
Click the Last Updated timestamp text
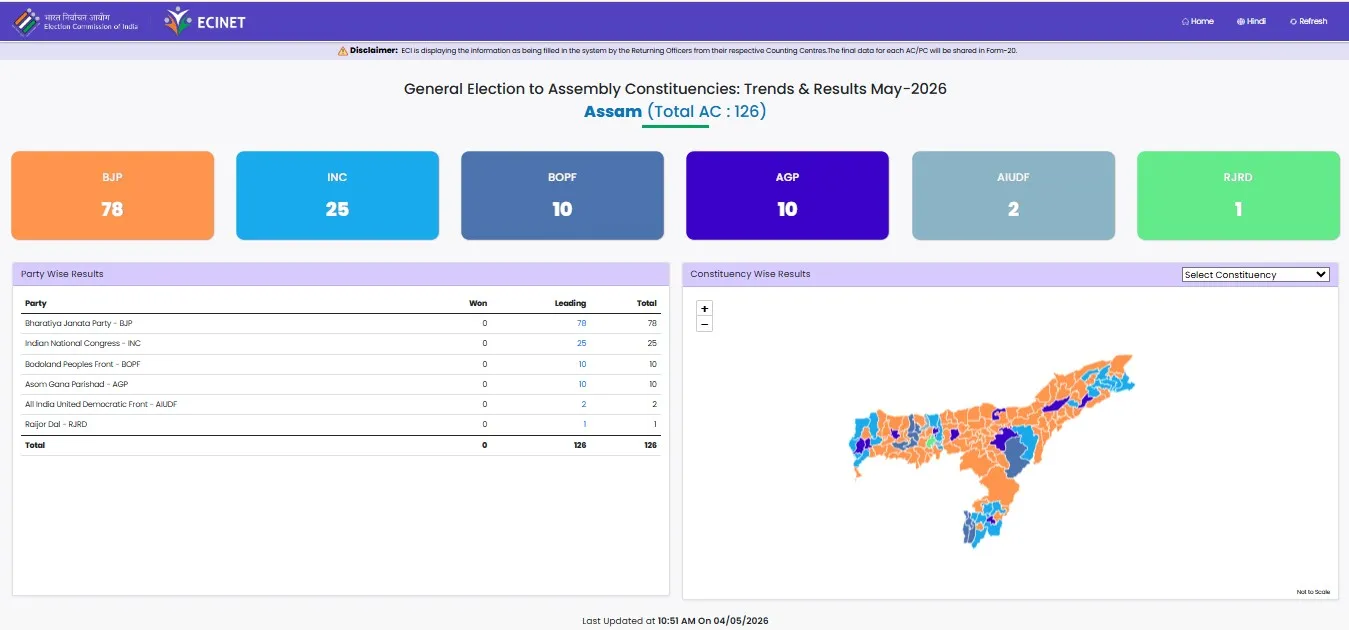point(675,621)
